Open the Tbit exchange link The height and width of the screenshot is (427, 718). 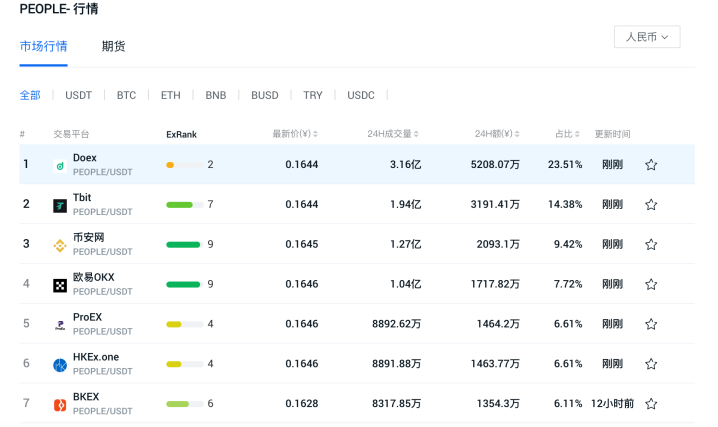[x=82, y=198]
